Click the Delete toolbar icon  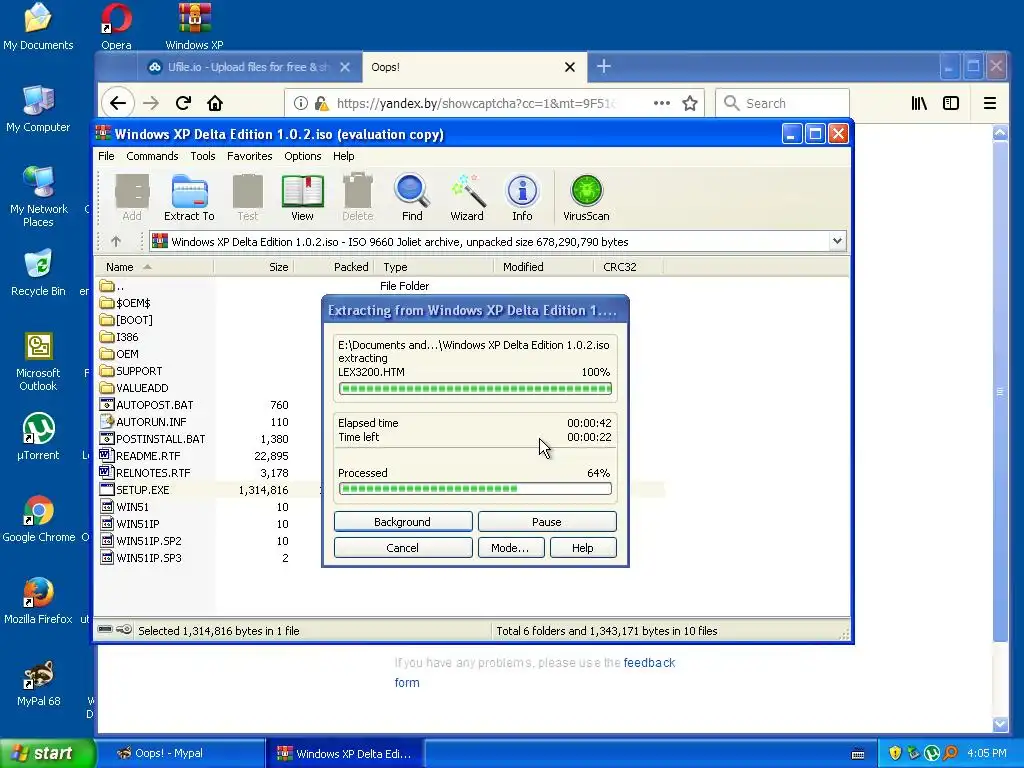pos(357,198)
